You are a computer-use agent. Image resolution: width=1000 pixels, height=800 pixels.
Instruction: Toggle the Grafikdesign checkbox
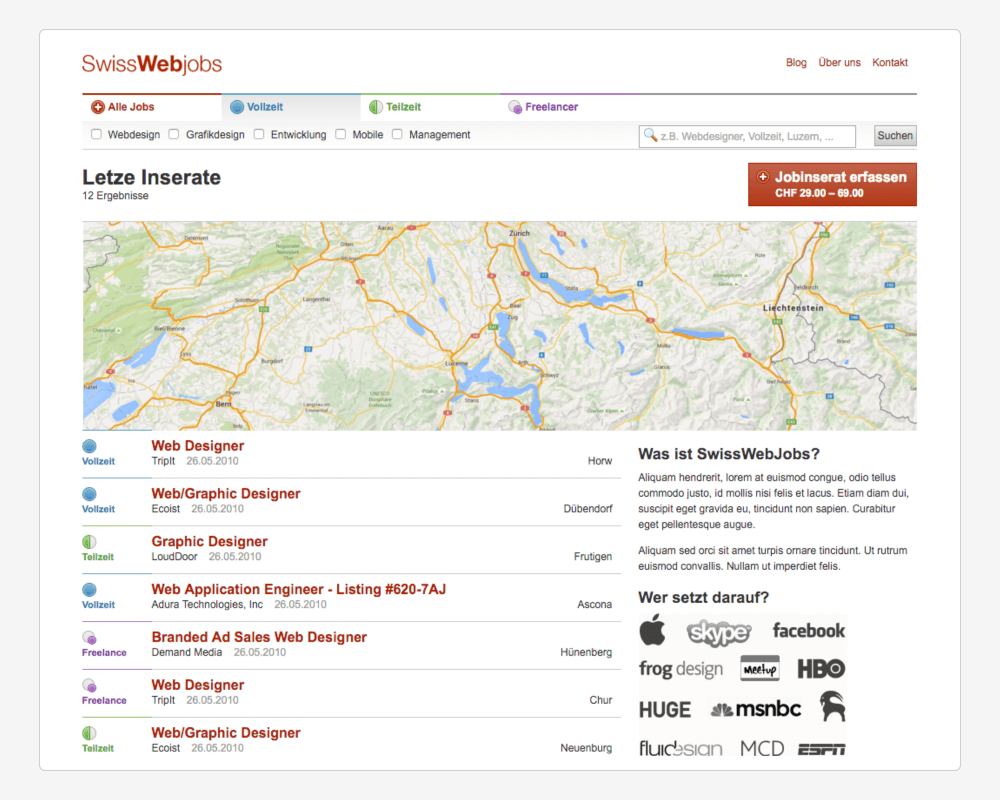174,134
